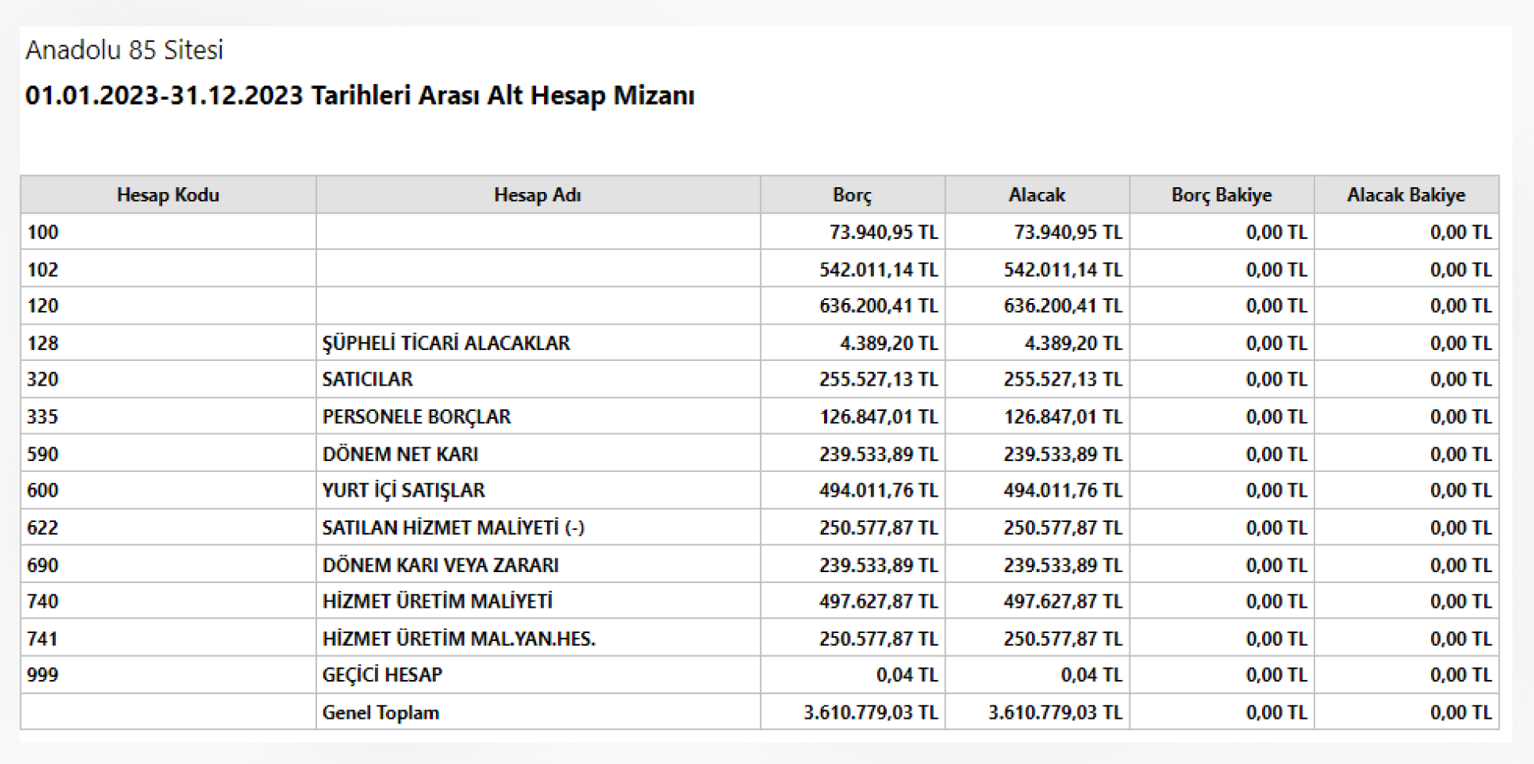Click the Alt Hesap Mizanı date heading
The width and height of the screenshot is (1534, 764).
pyautogui.click(x=359, y=97)
